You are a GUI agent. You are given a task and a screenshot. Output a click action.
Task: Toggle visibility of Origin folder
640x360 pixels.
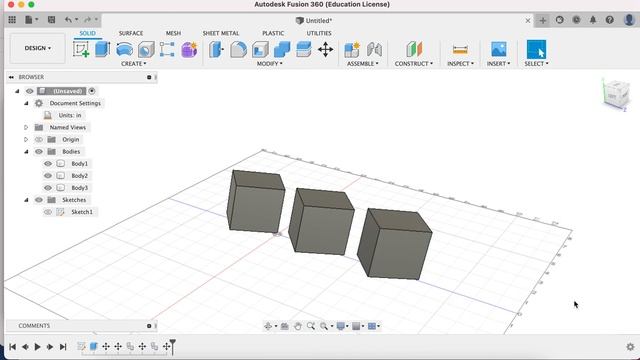tap(39, 140)
